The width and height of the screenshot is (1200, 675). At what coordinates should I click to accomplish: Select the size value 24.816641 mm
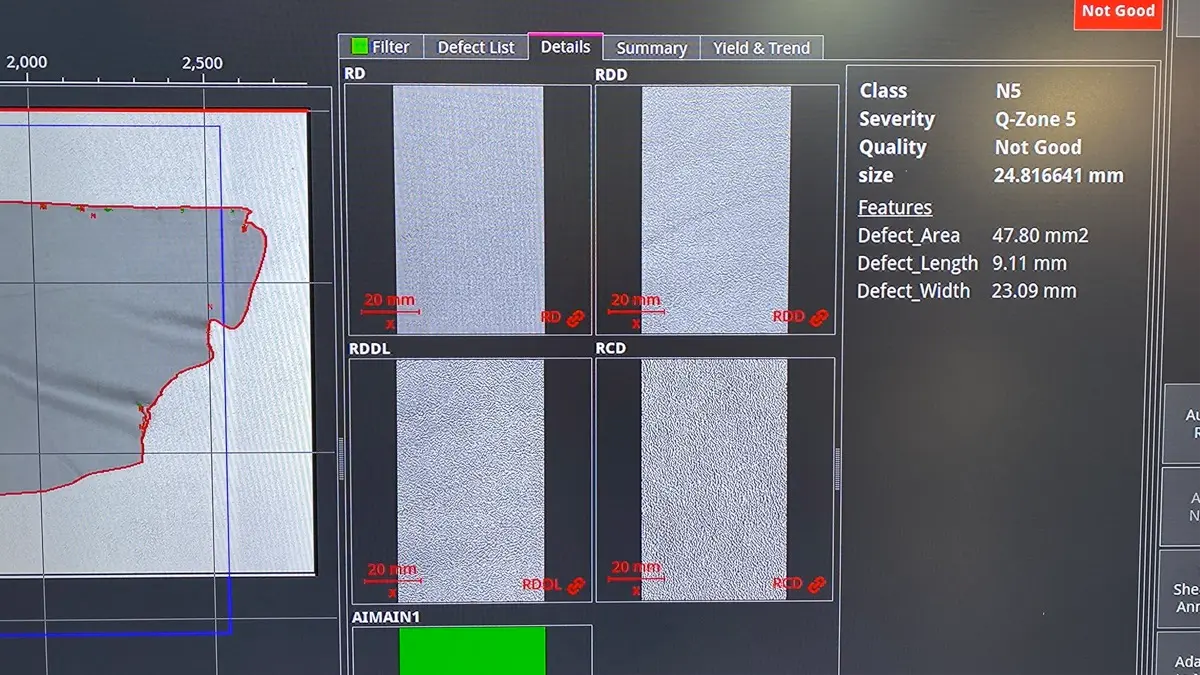(1059, 175)
